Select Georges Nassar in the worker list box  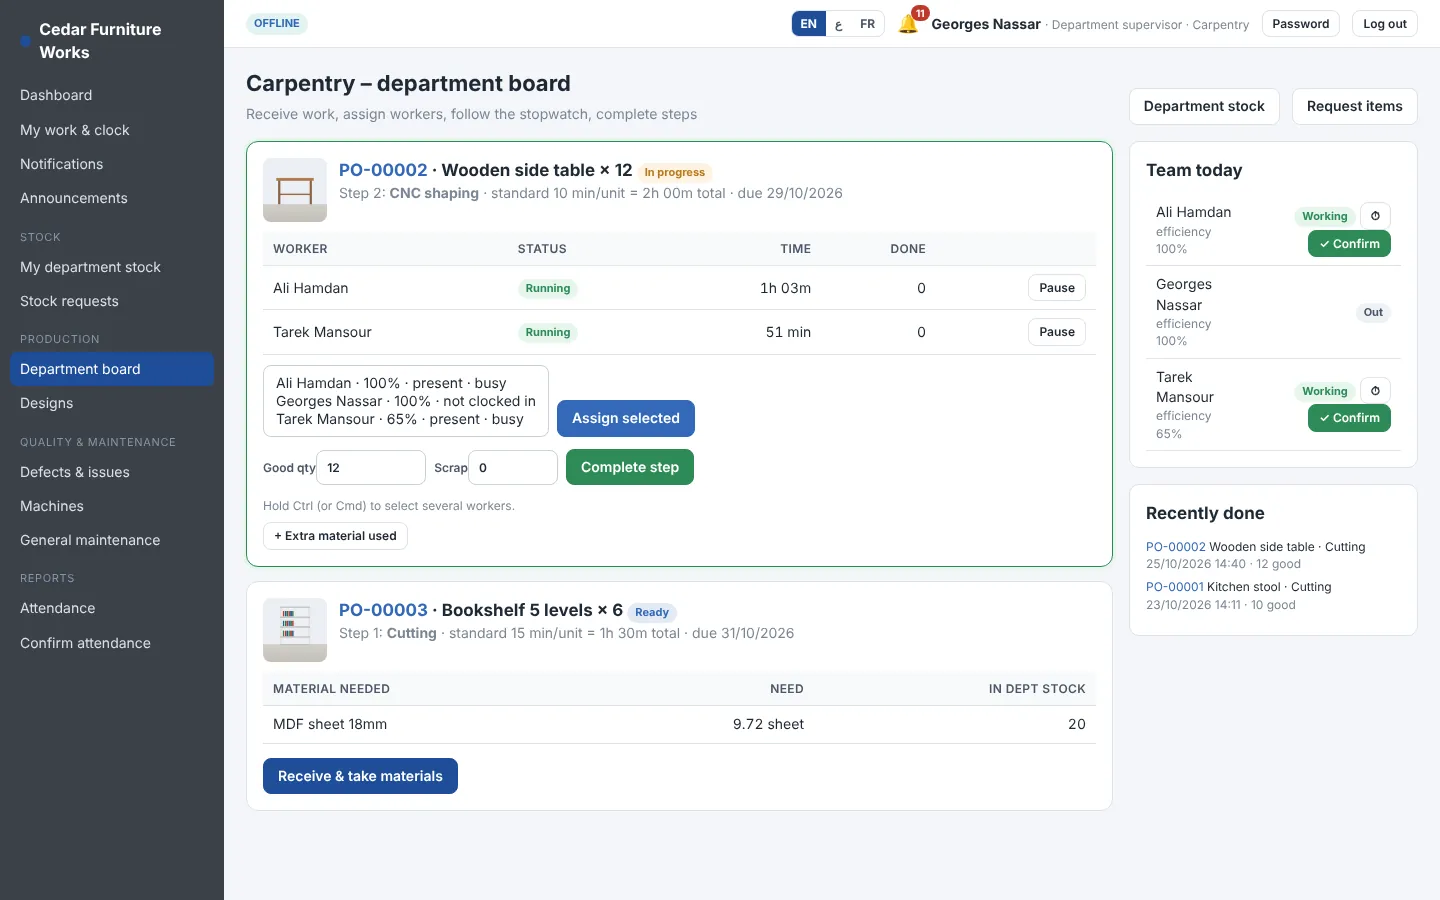tap(406, 401)
